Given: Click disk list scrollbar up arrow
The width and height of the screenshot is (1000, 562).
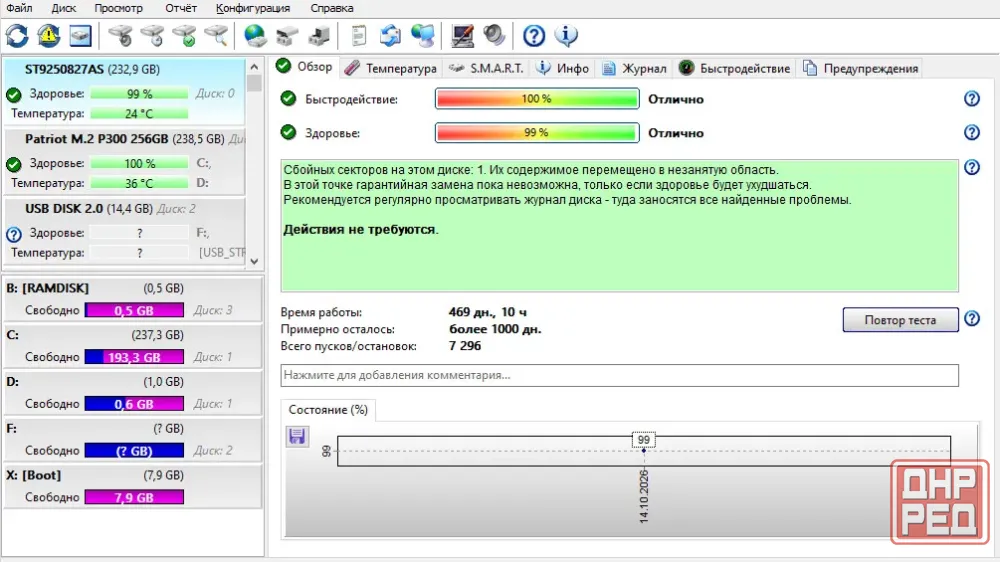Looking at the screenshot, I should (x=254, y=66).
